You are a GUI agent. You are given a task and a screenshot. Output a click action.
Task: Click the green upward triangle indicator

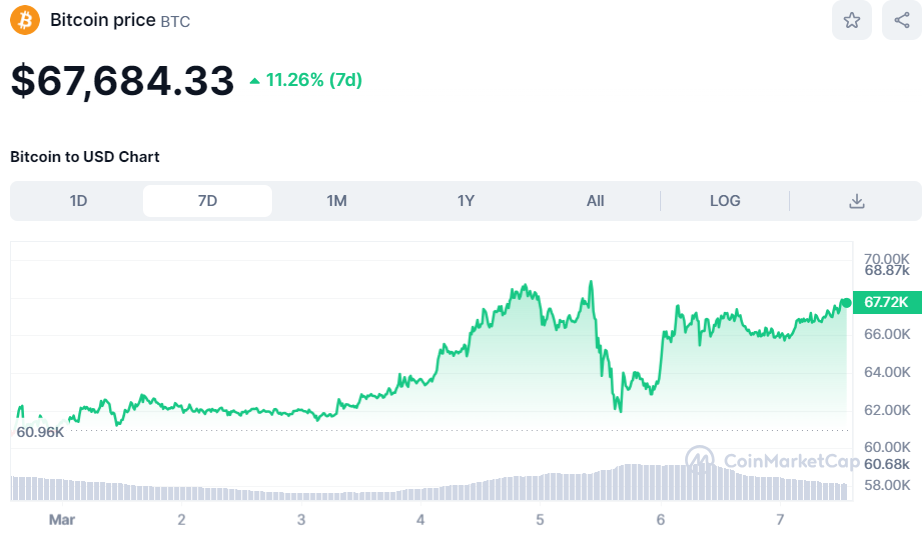(x=255, y=80)
